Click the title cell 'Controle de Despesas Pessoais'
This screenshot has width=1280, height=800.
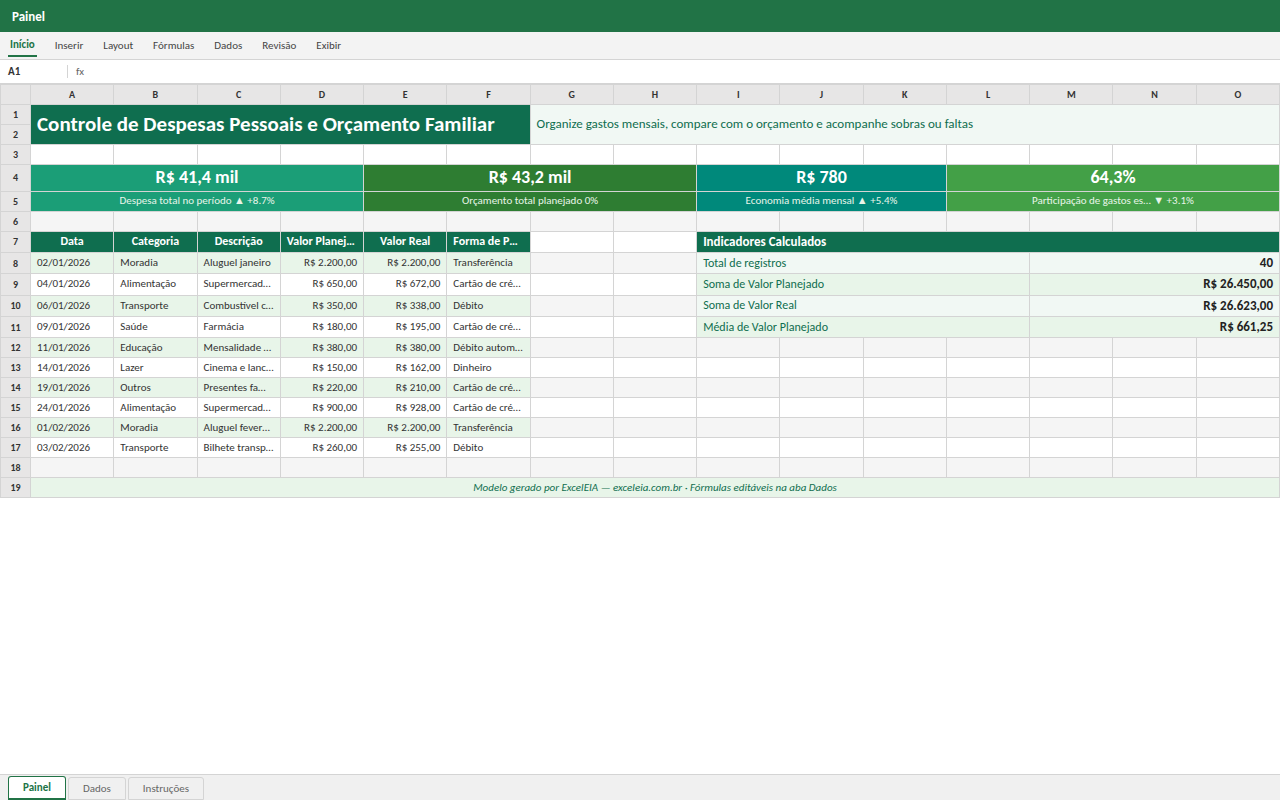pos(281,125)
